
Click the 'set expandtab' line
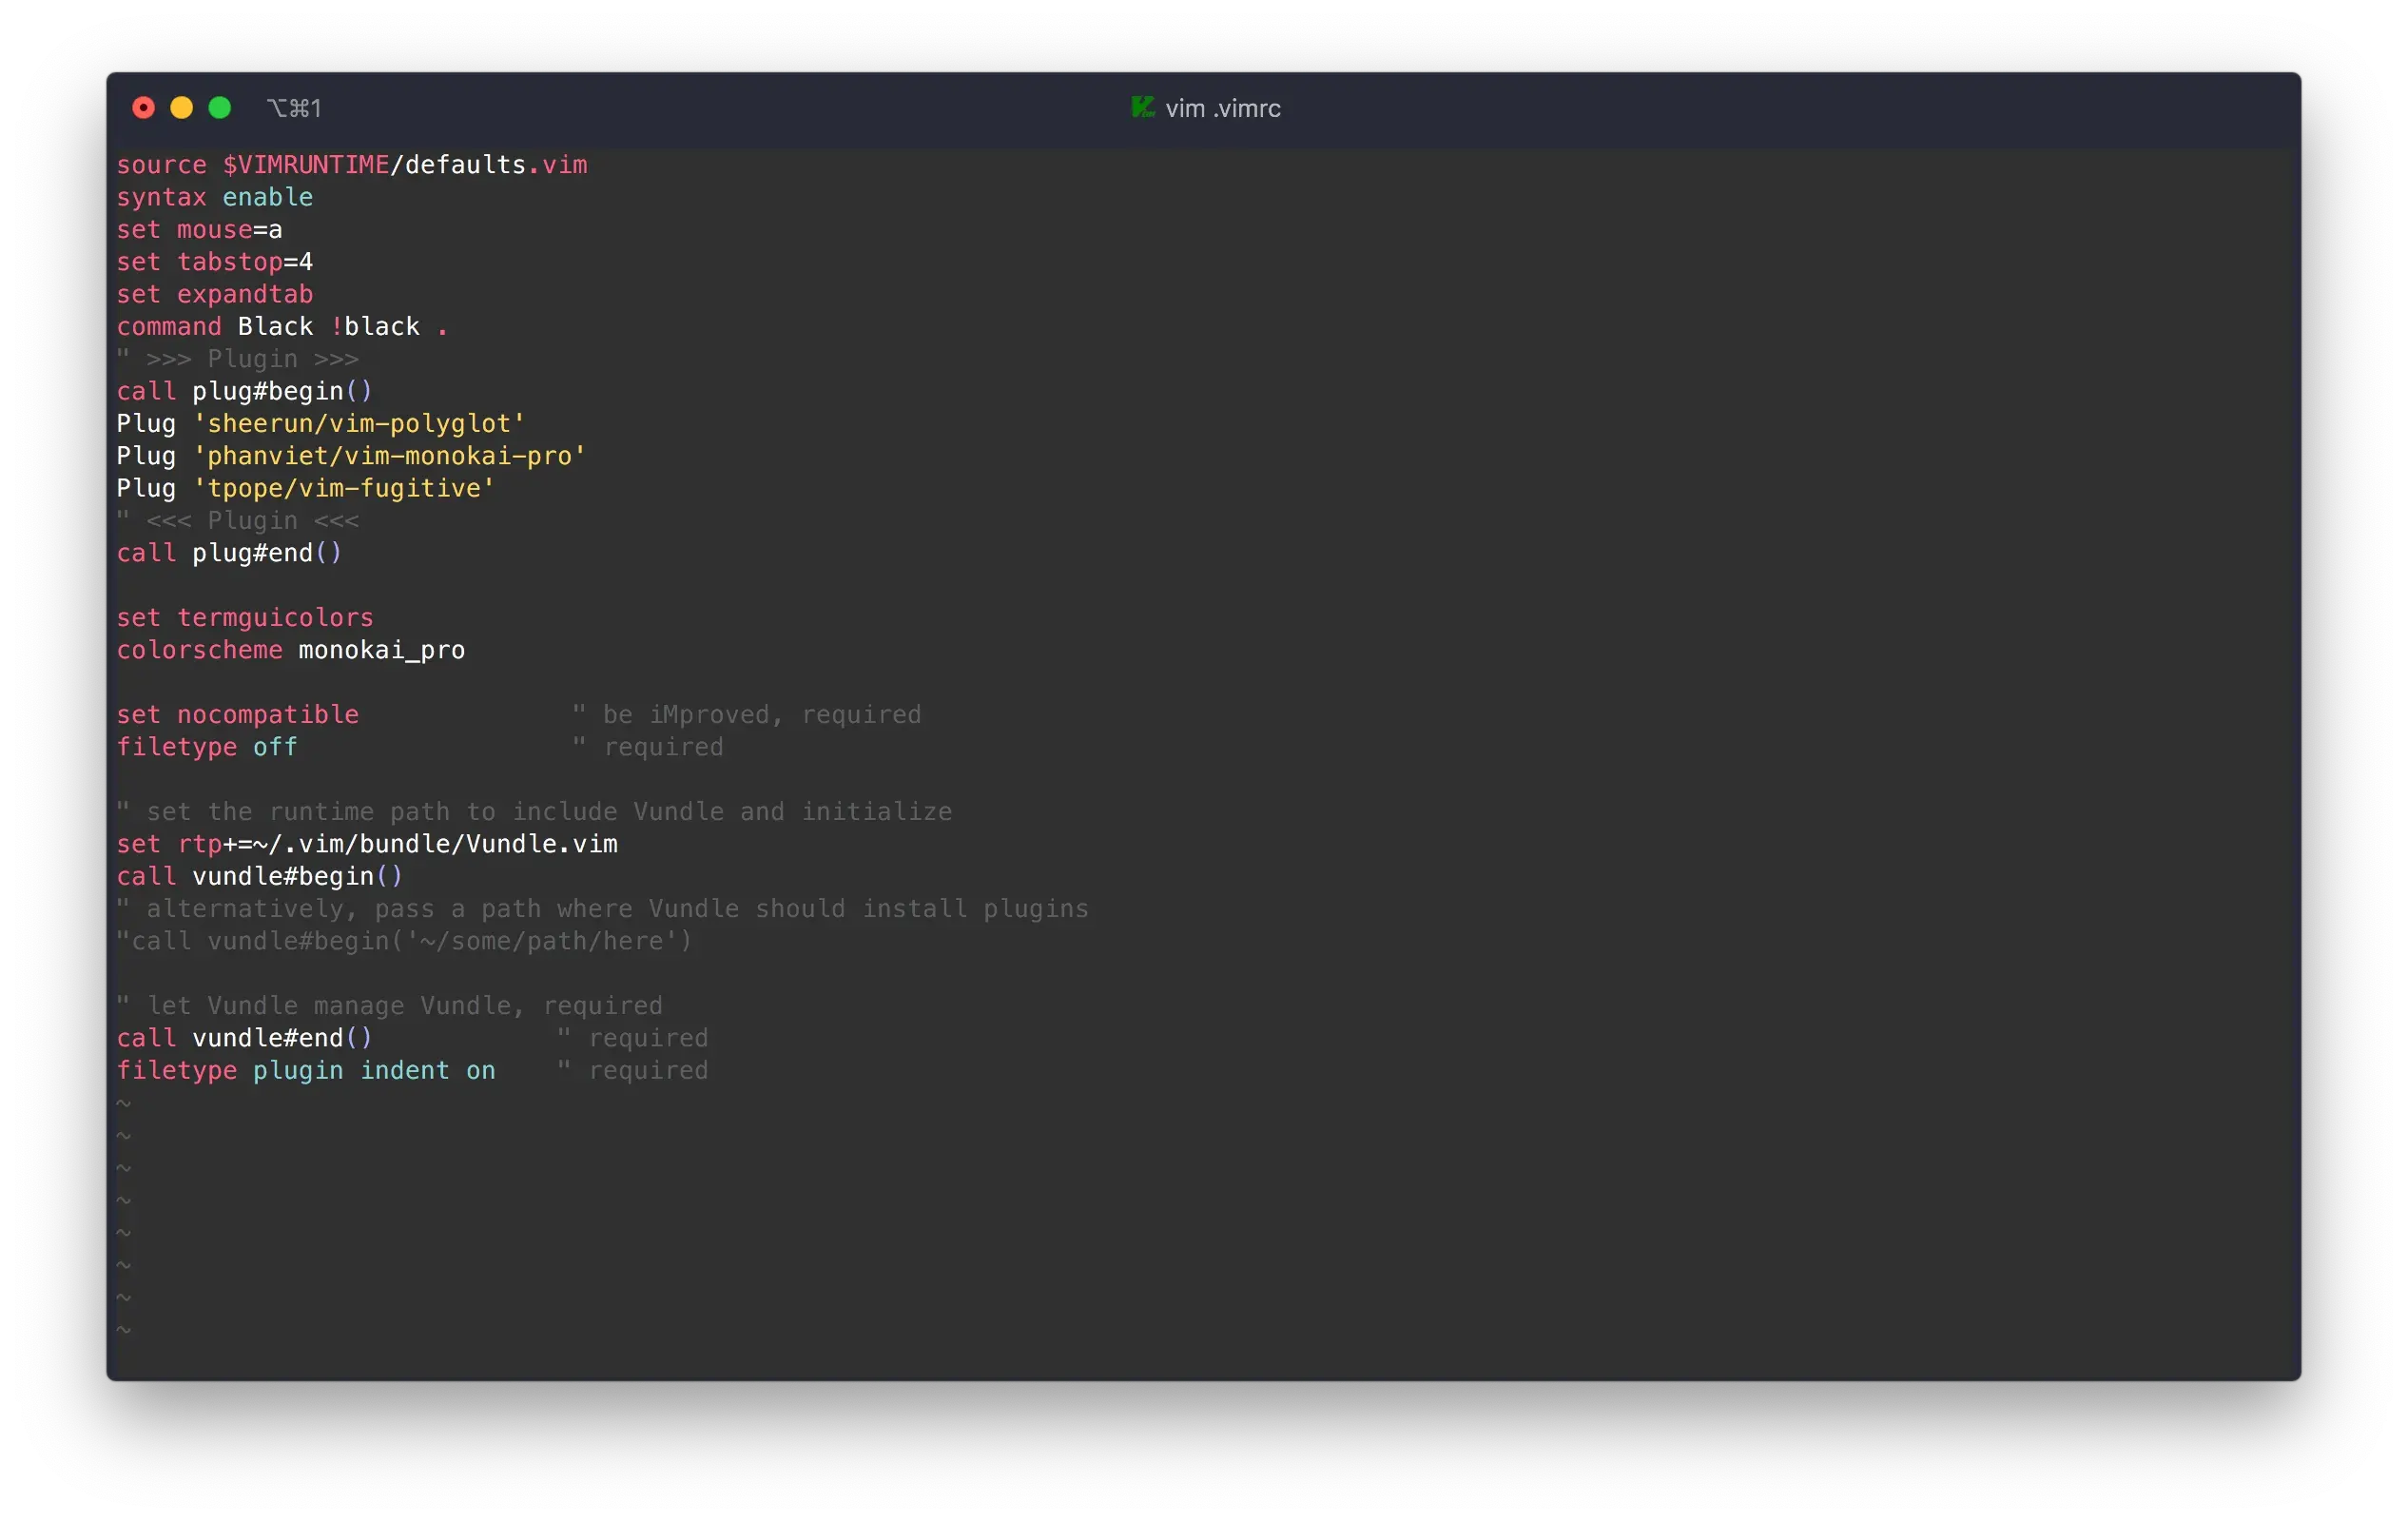[214, 294]
